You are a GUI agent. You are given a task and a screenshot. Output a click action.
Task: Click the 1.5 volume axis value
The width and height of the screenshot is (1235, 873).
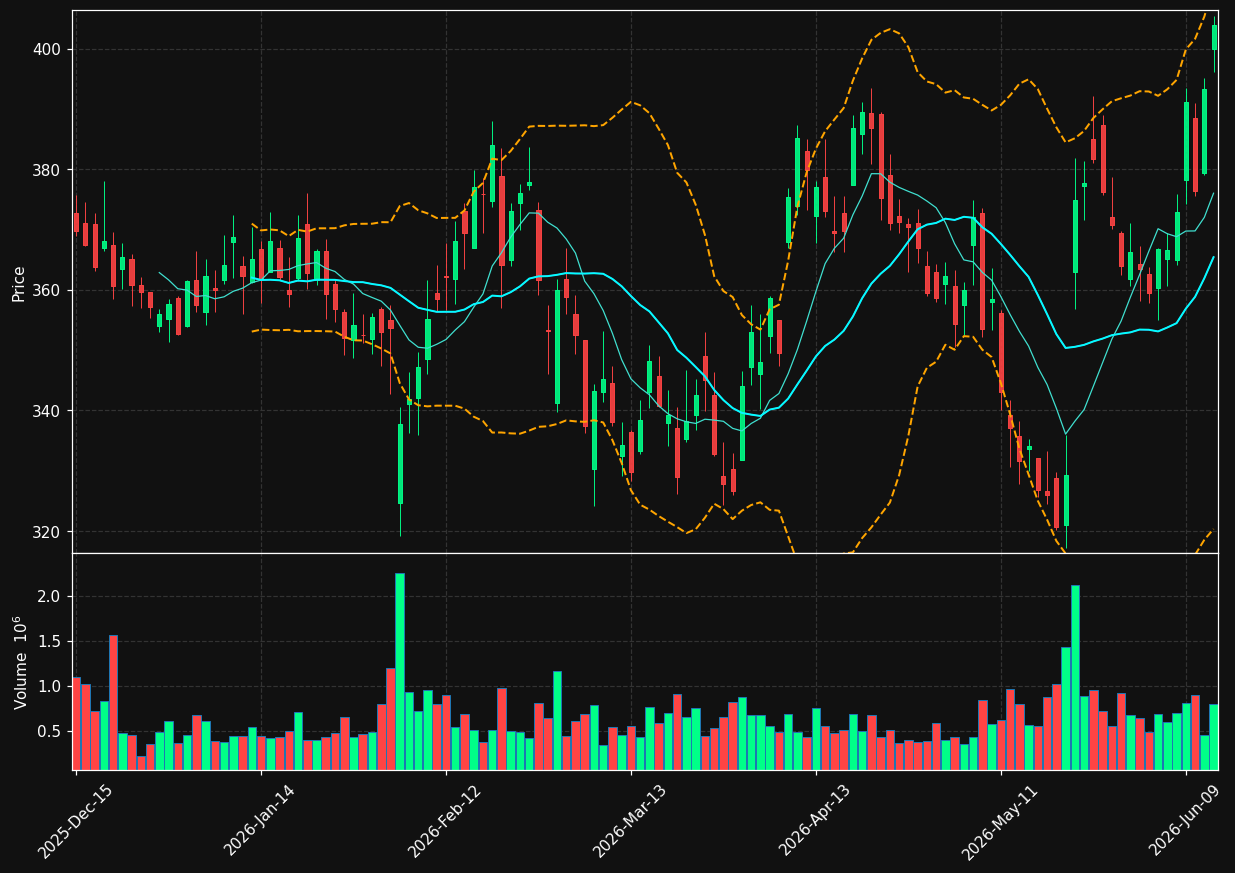coord(50,641)
